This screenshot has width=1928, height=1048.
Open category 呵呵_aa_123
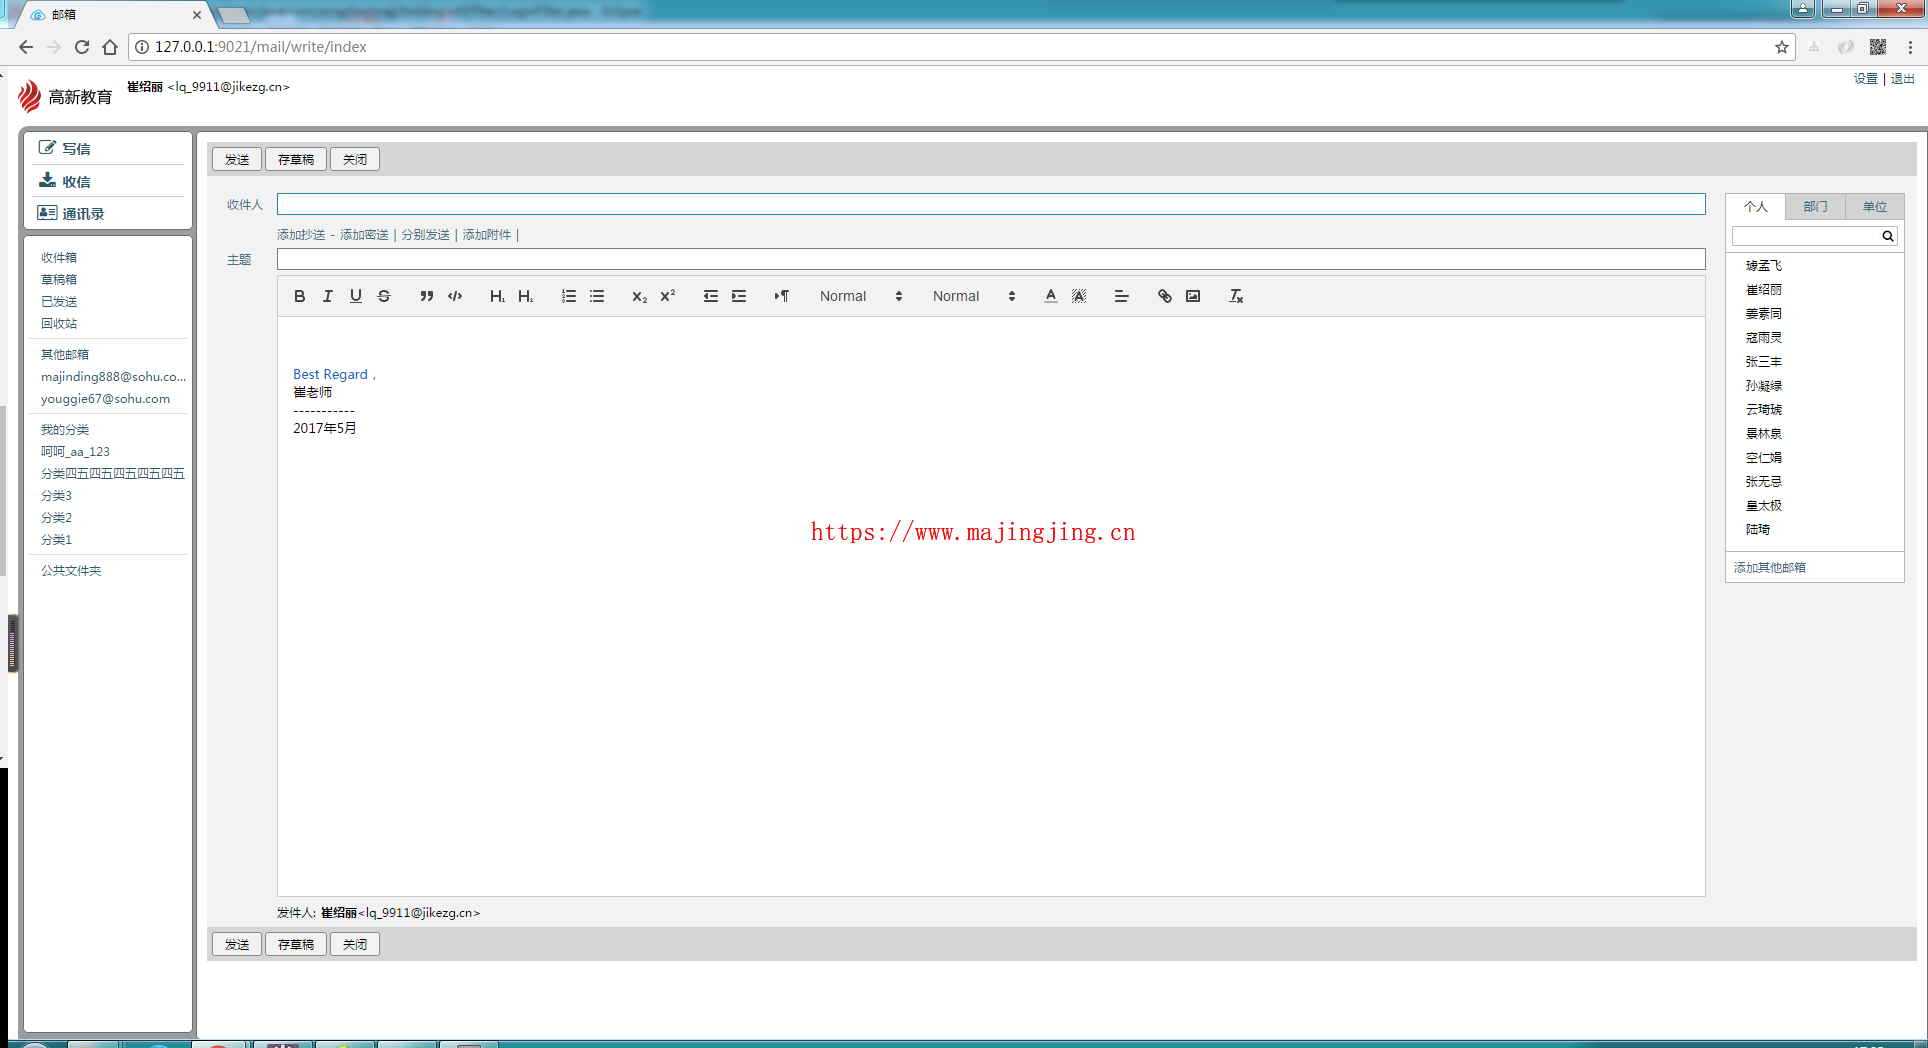(75, 452)
